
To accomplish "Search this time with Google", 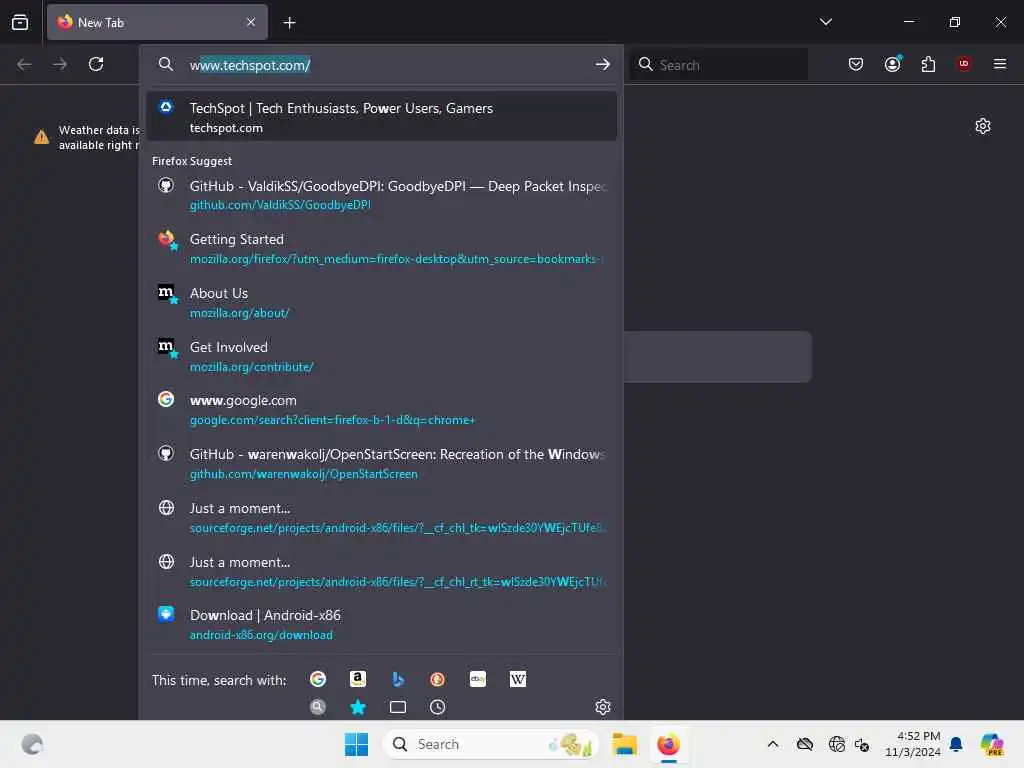I will pyautogui.click(x=318, y=679).
